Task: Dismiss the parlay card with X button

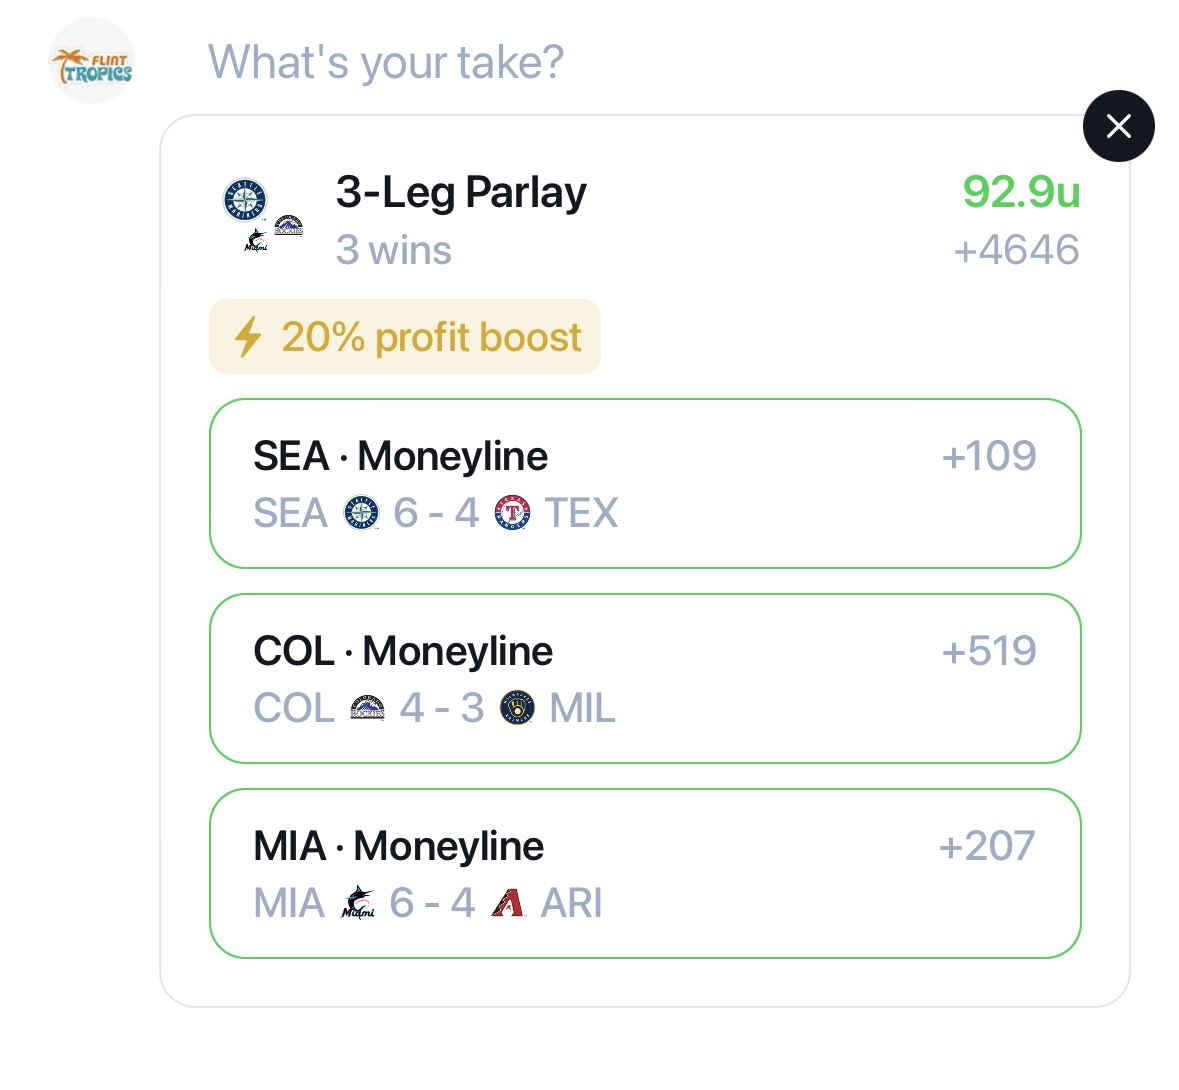Action: (1118, 126)
